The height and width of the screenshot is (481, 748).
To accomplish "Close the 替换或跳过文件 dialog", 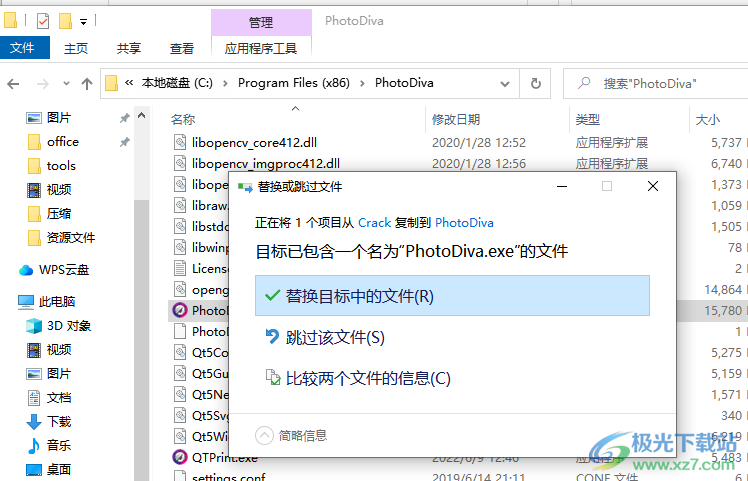I will [653, 186].
